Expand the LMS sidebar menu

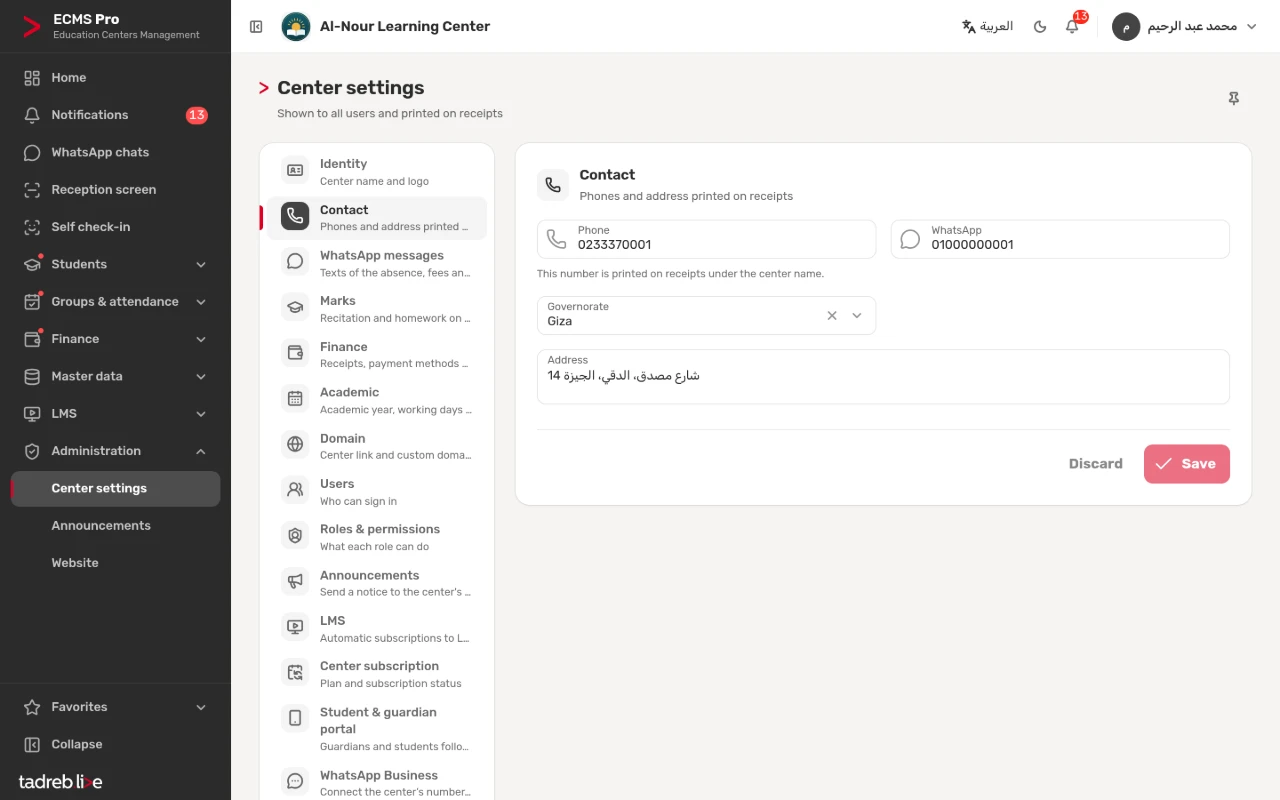click(x=115, y=413)
